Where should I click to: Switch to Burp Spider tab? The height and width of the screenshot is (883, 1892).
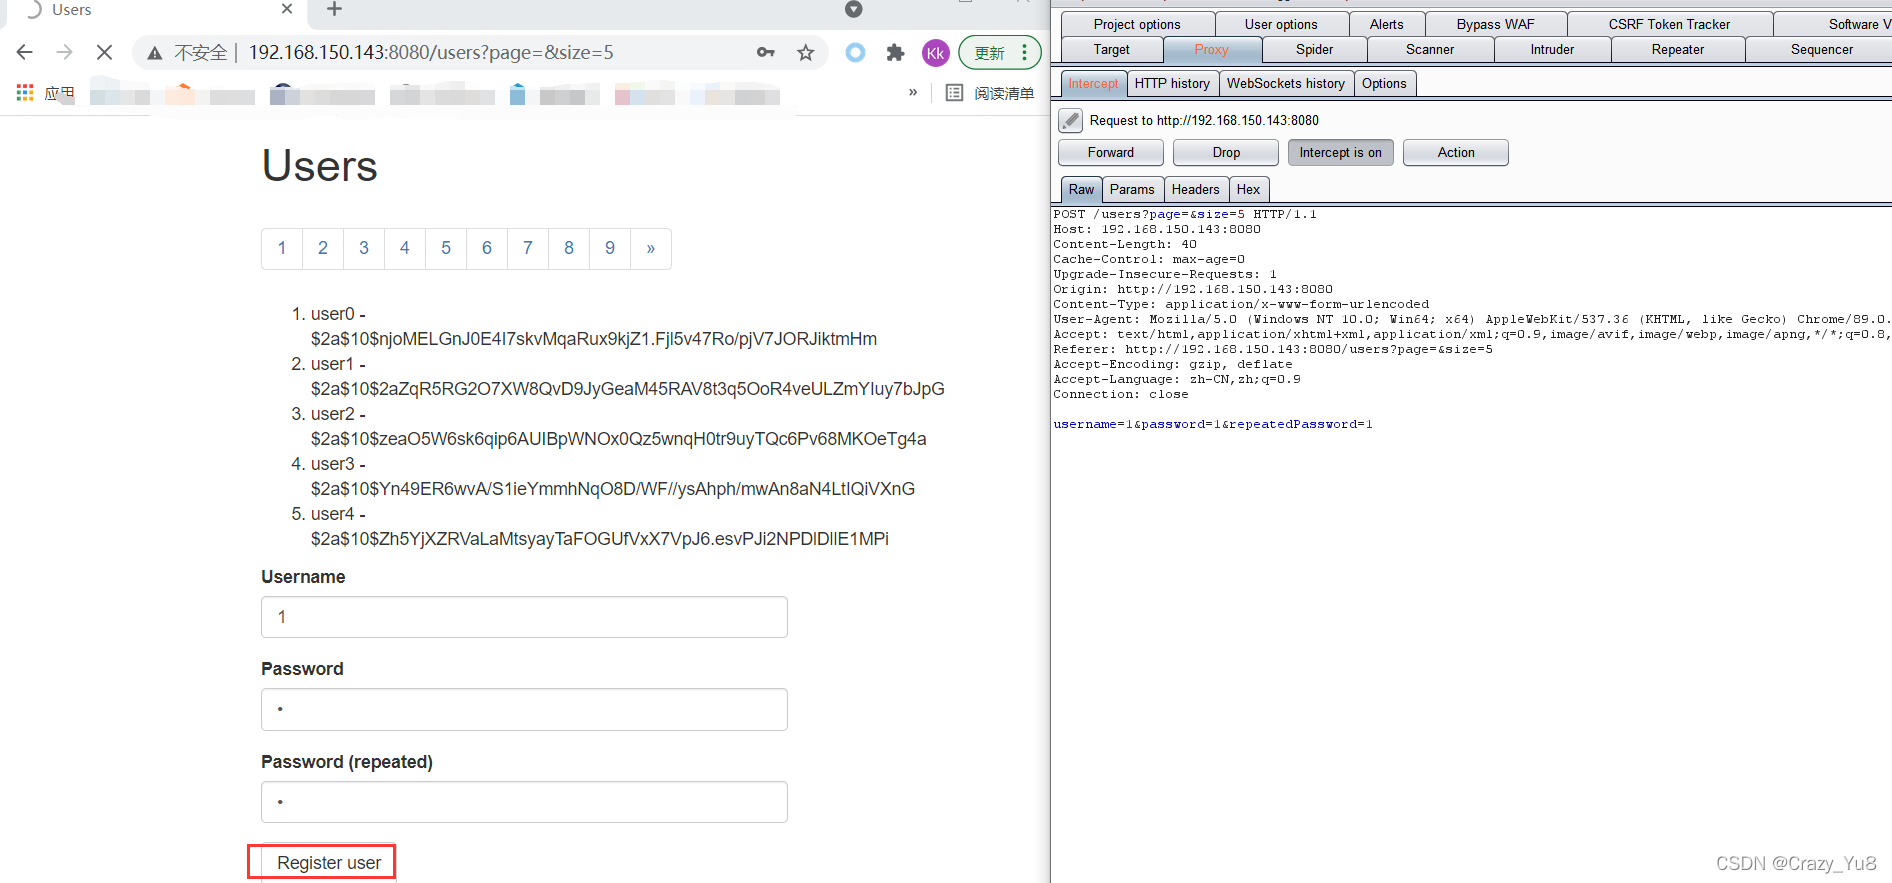click(x=1315, y=49)
